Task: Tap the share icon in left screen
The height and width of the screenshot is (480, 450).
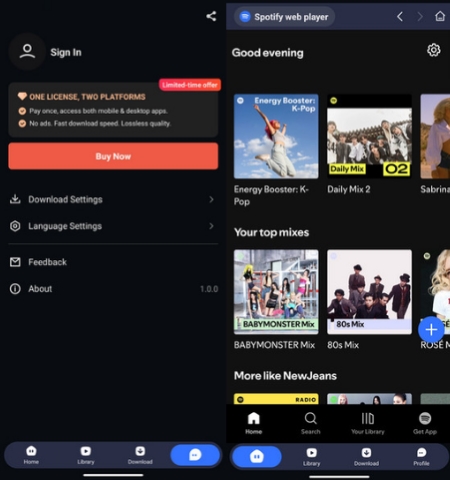Action: coord(211,16)
